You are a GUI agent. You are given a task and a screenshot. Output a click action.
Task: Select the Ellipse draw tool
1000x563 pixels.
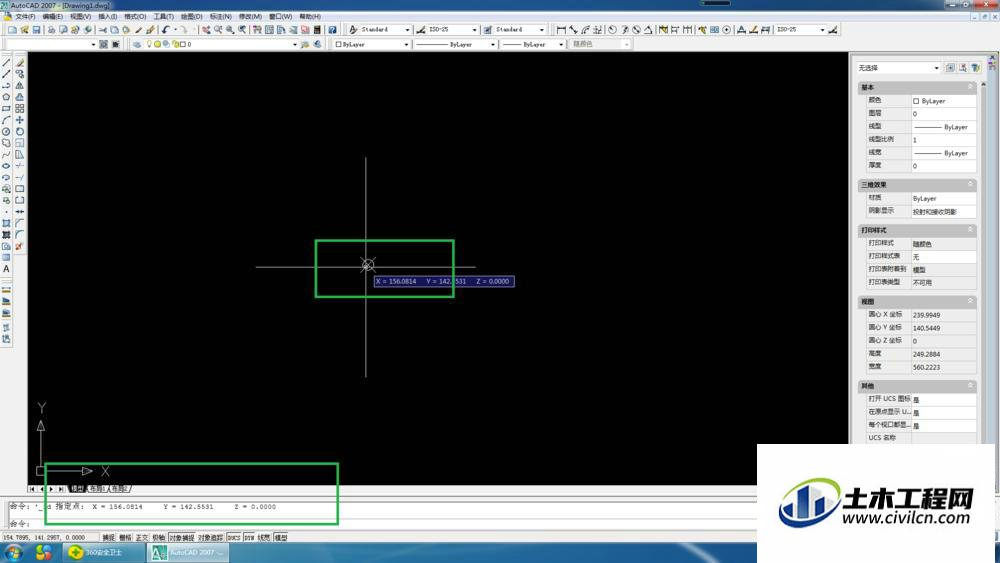pos(6,166)
